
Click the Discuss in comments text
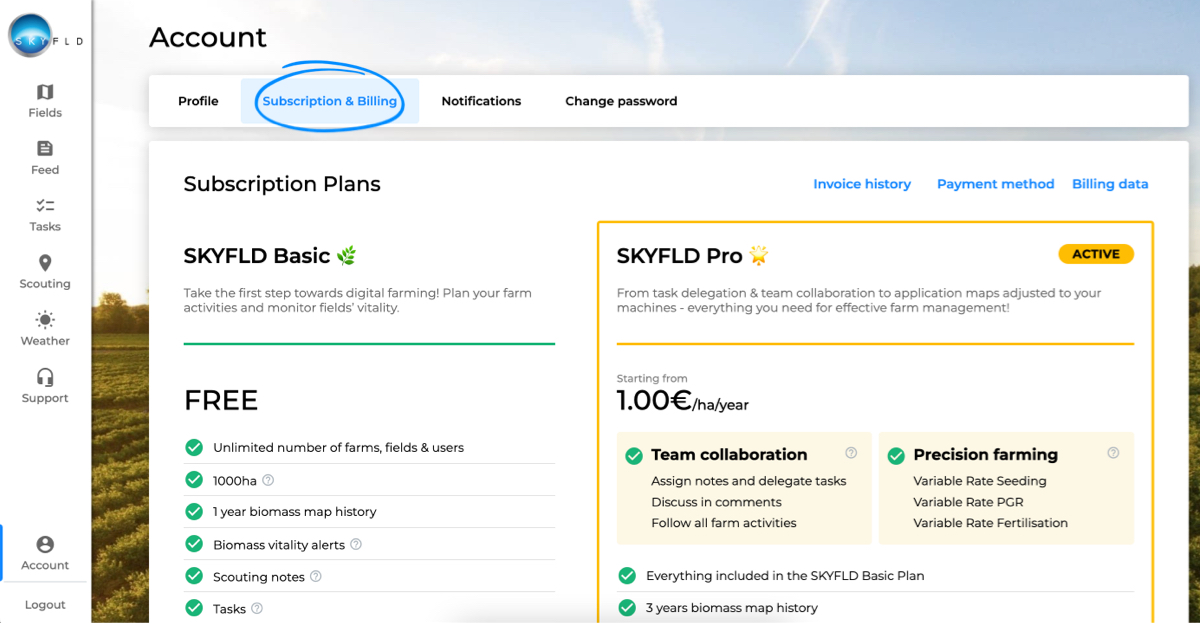(x=716, y=502)
